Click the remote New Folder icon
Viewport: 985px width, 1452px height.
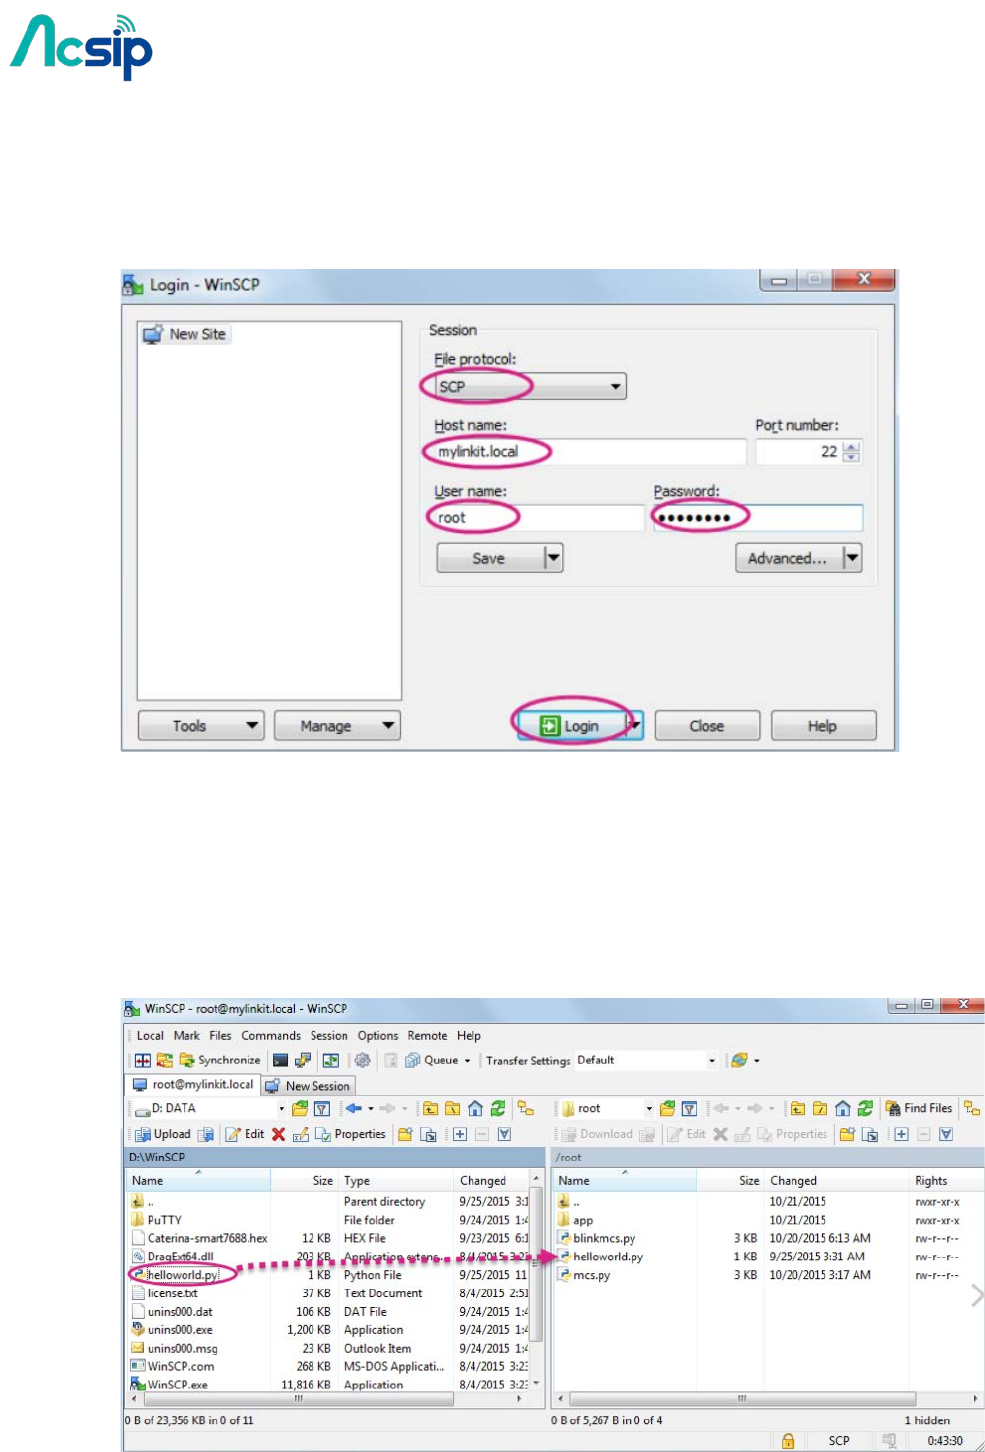pyautogui.click(x=847, y=1134)
